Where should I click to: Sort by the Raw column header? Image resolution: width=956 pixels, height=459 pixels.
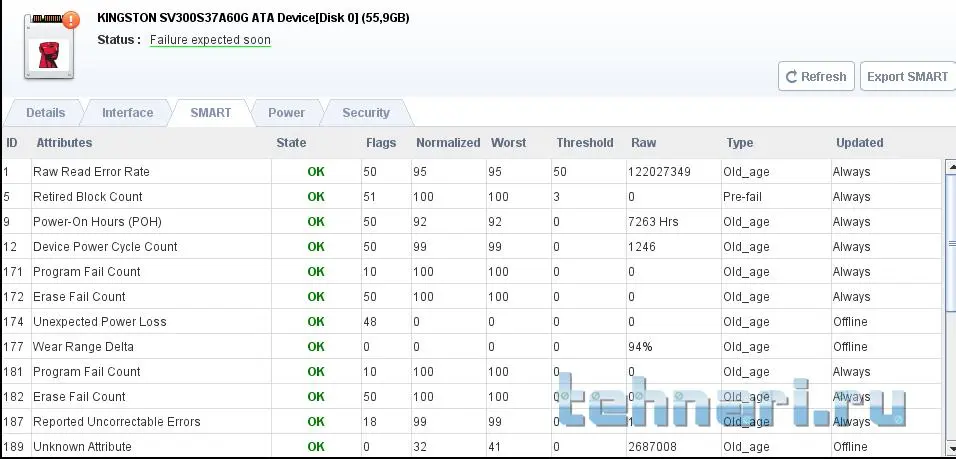click(x=644, y=143)
